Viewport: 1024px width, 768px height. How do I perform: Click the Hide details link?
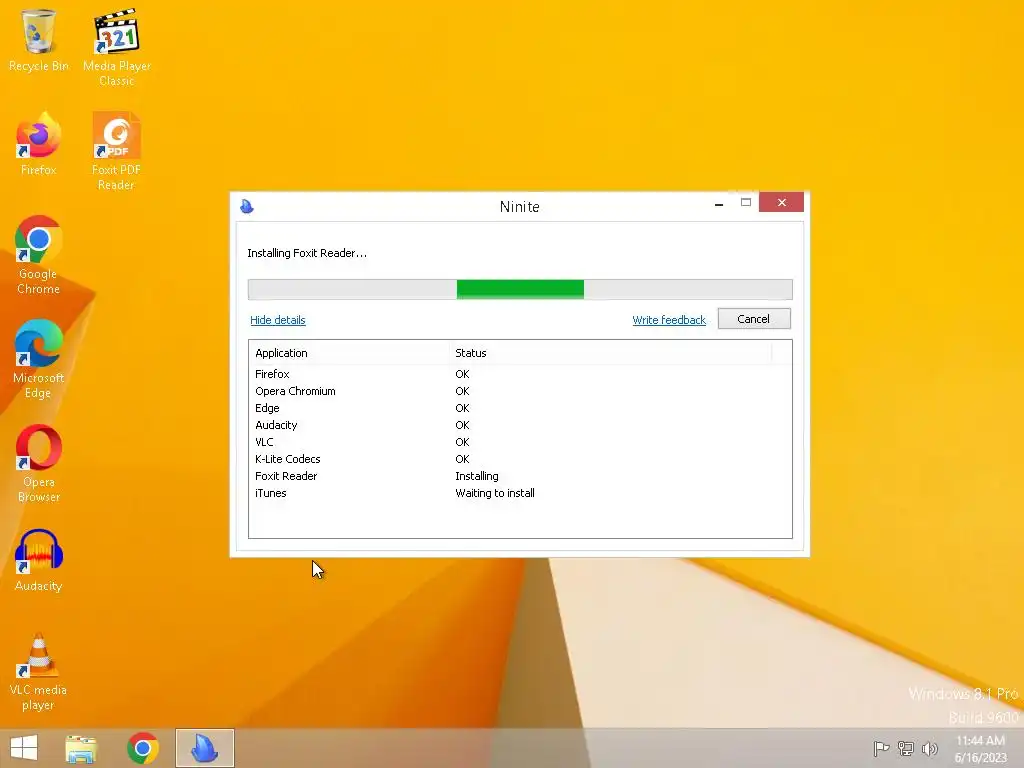coord(278,320)
